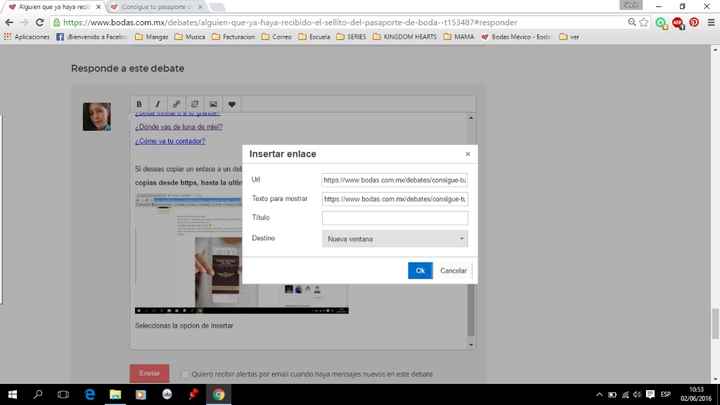720x405 pixels.
Task: Click the ESP language indicator
Action: click(x=665, y=394)
